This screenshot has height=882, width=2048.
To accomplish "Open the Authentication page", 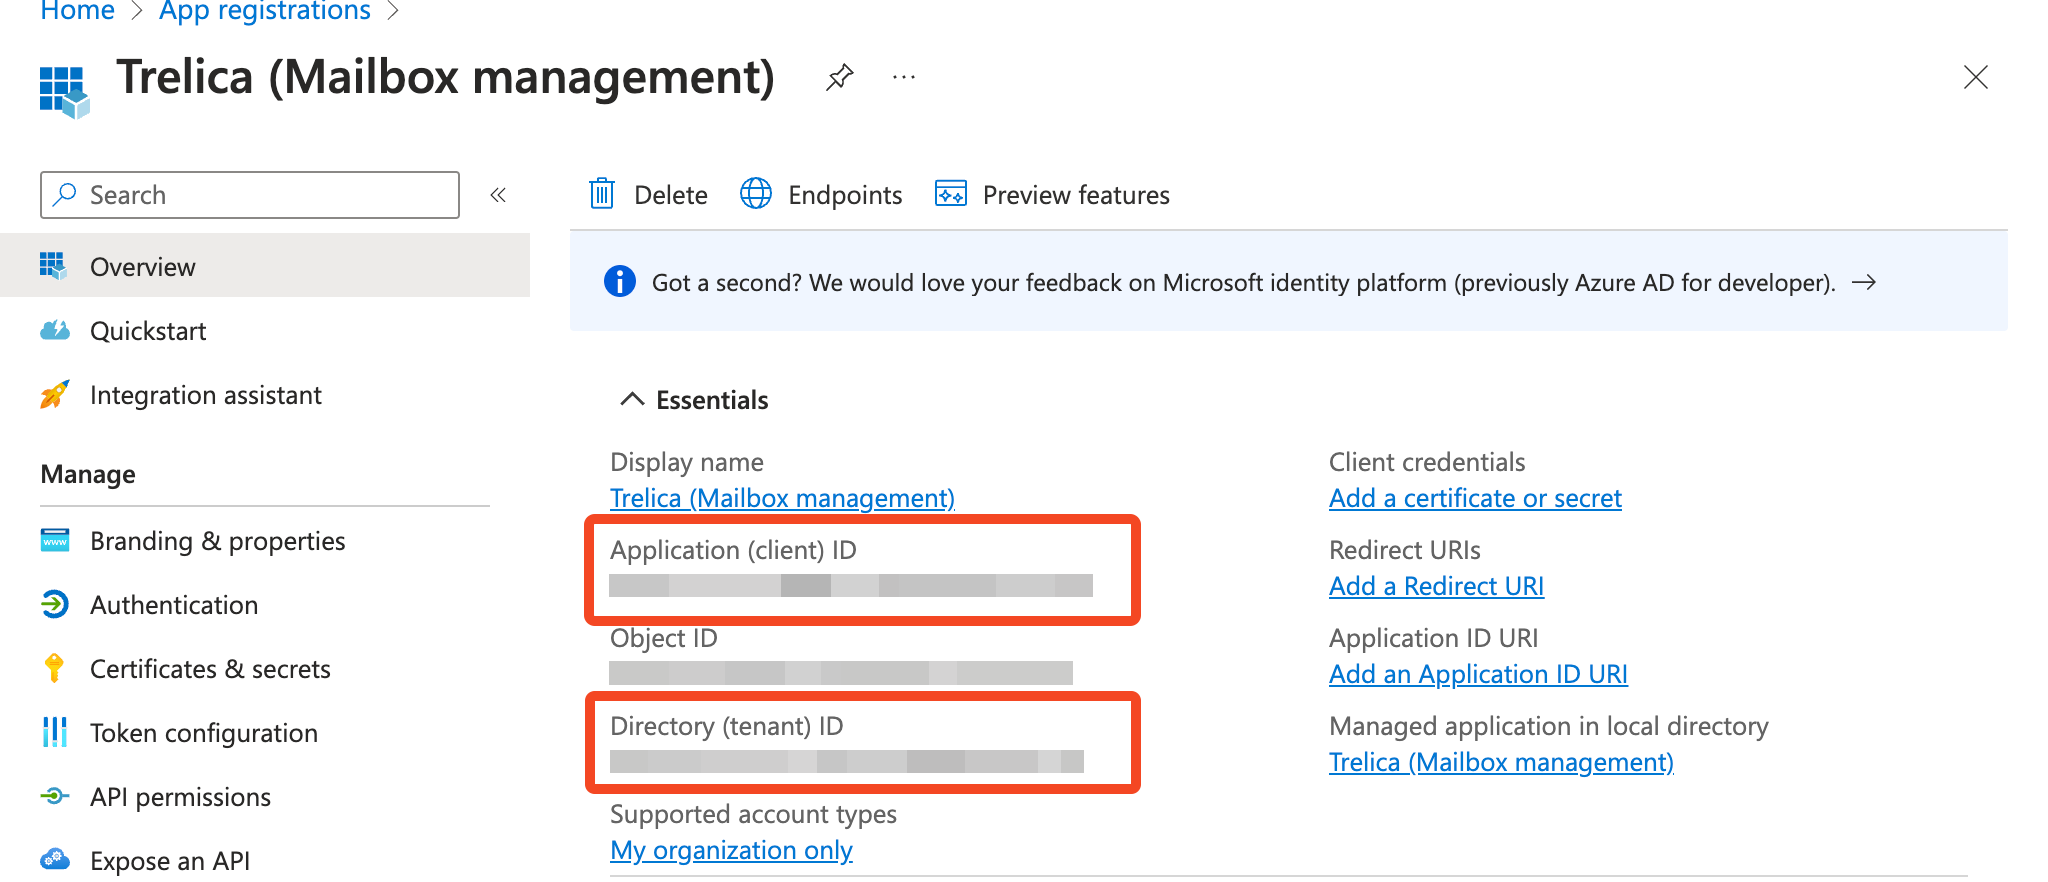I will pos(174,605).
